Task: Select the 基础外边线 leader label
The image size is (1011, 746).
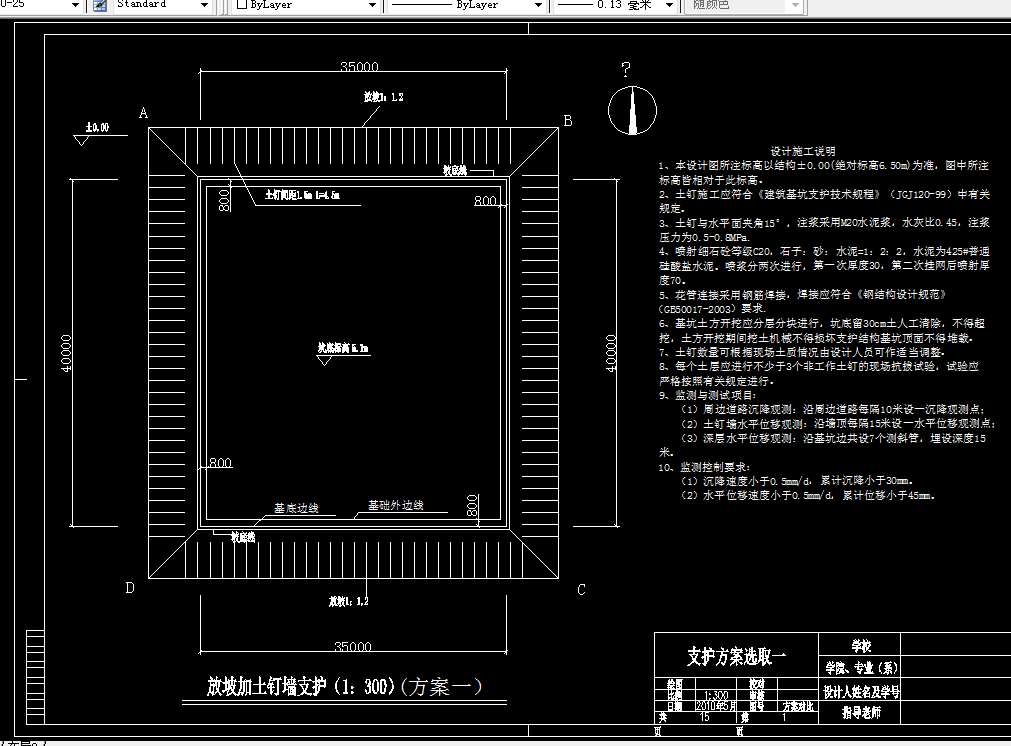Action: tap(396, 506)
